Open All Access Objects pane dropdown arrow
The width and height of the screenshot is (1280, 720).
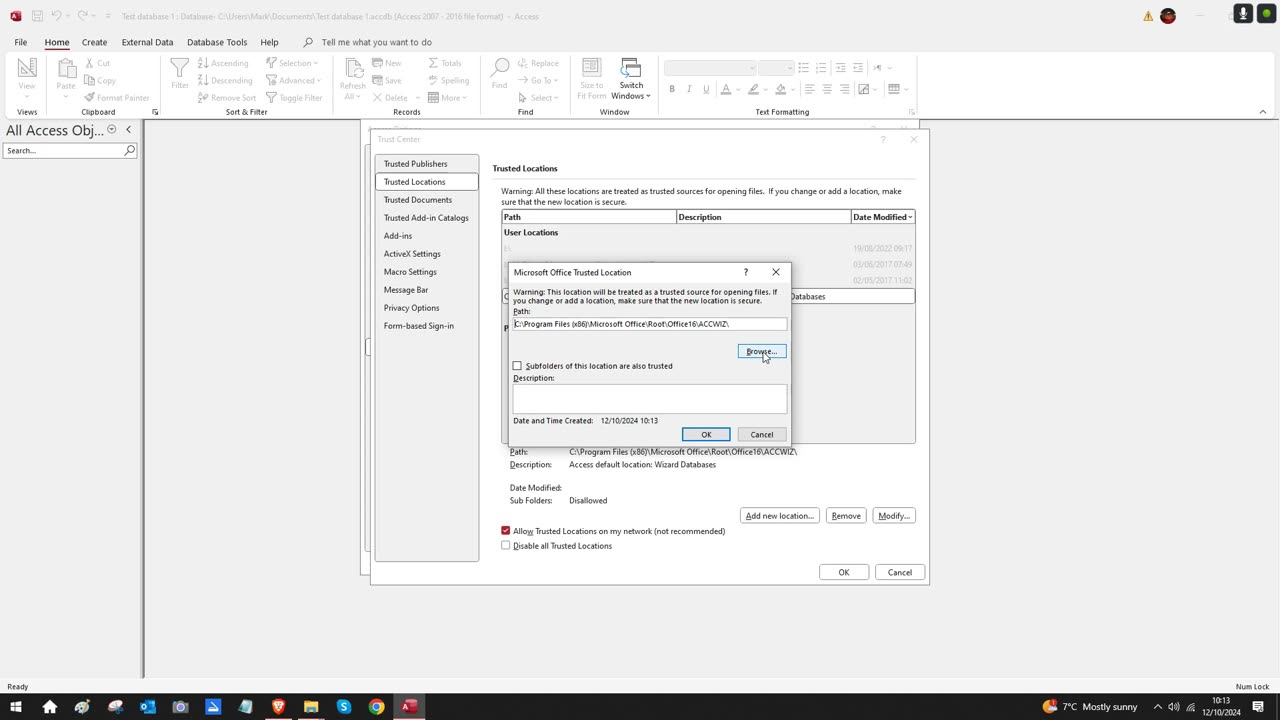[111, 130]
